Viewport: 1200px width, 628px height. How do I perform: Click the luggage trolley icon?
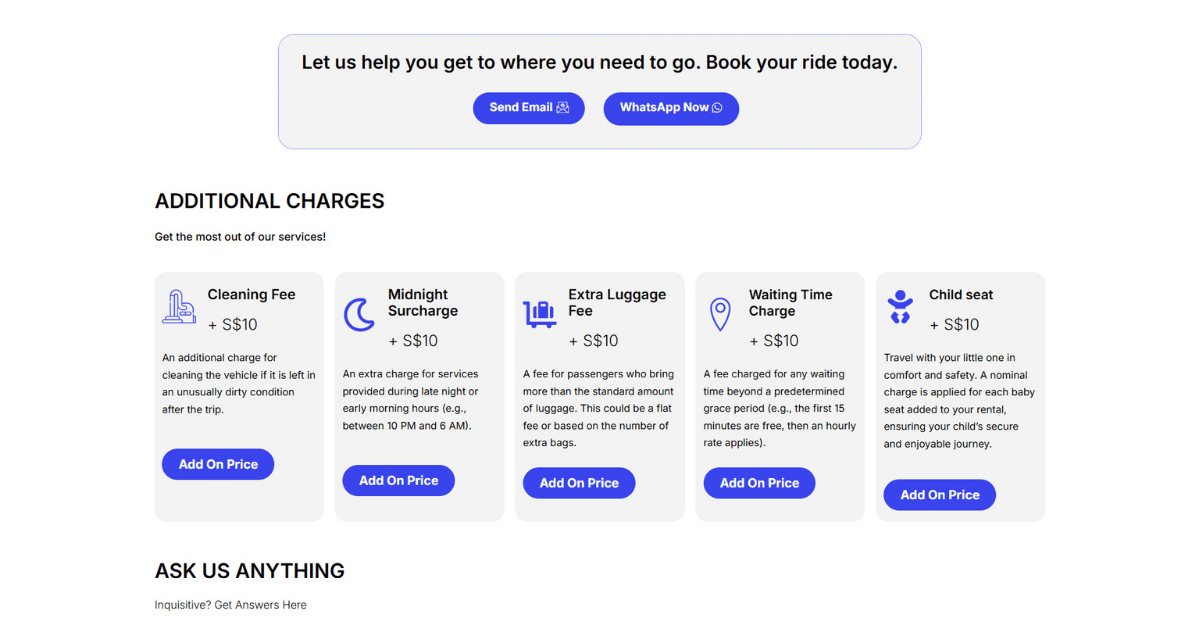(539, 314)
